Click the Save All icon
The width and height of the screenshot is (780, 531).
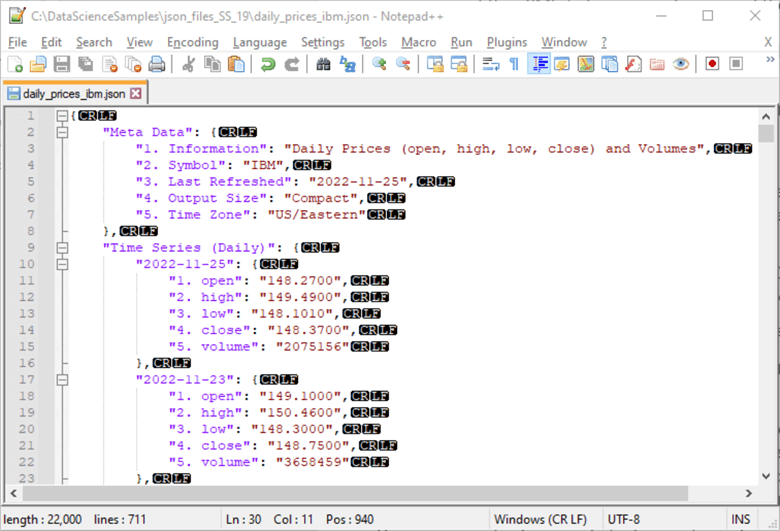point(86,64)
